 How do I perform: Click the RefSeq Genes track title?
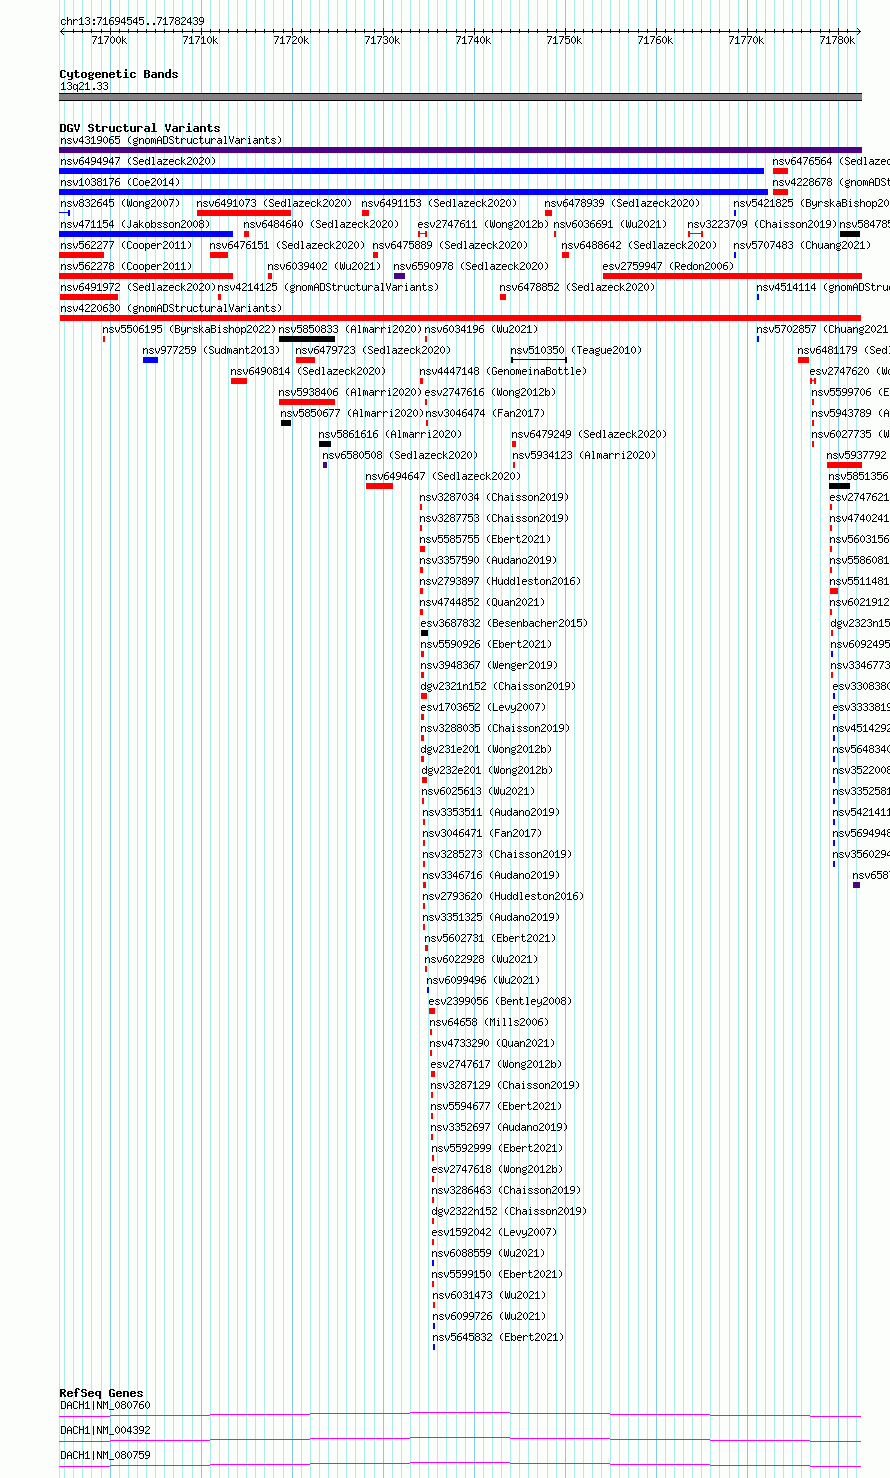(x=101, y=1393)
